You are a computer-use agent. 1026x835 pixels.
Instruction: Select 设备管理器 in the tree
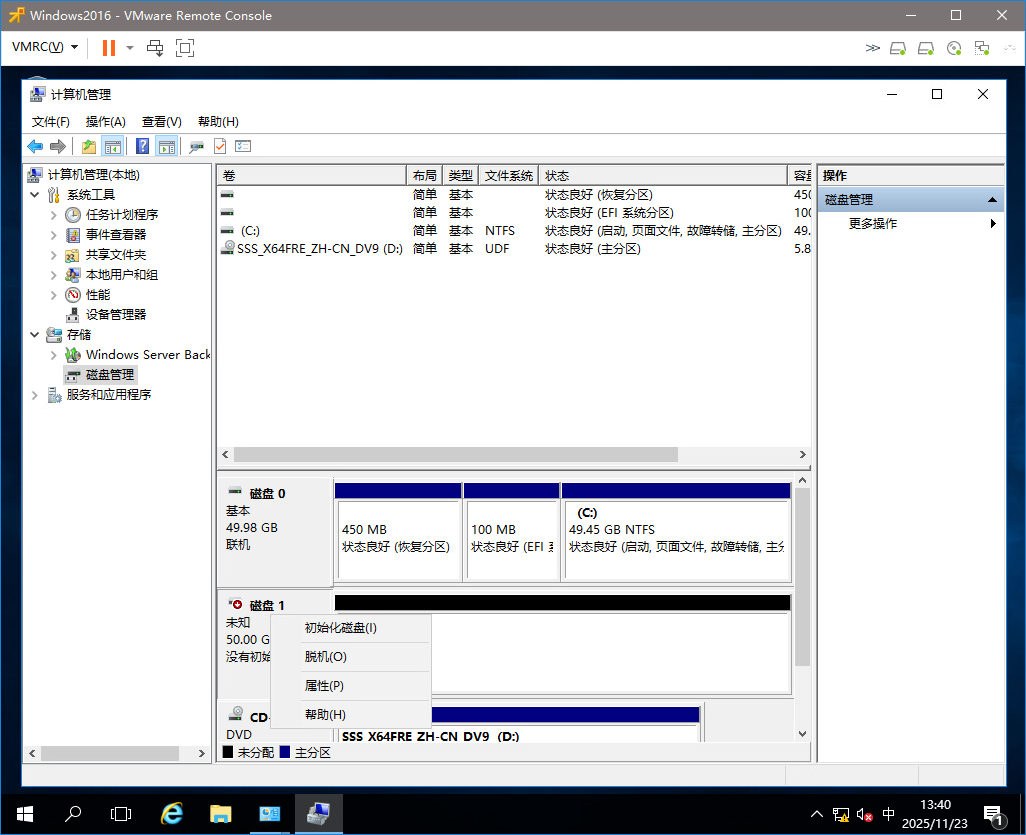pyautogui.click(x=115, y=315)
